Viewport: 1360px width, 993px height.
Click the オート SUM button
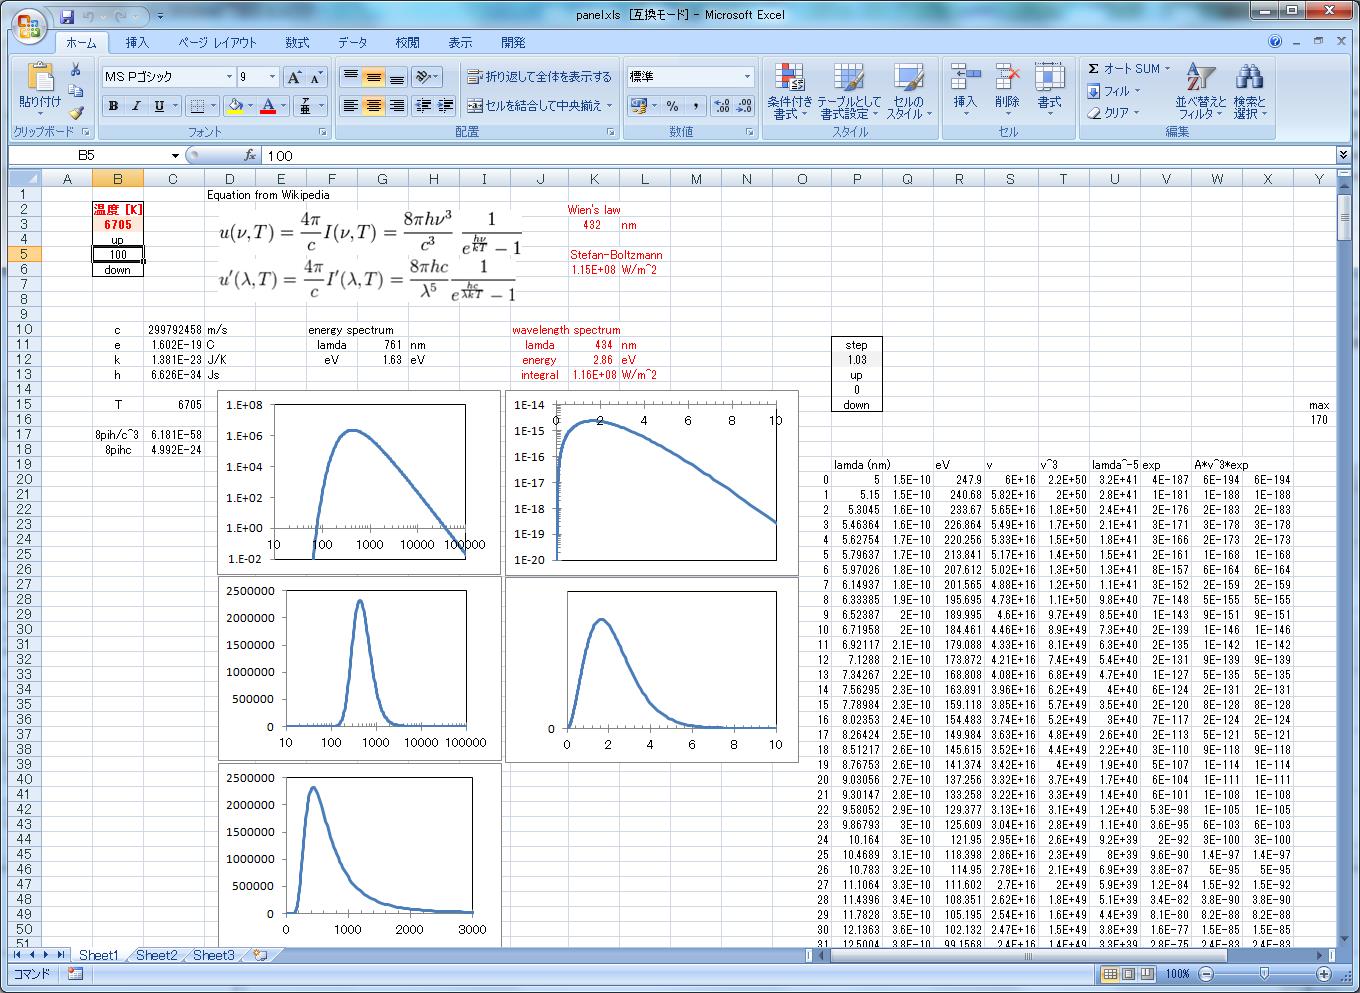(x=1124, y=68)
